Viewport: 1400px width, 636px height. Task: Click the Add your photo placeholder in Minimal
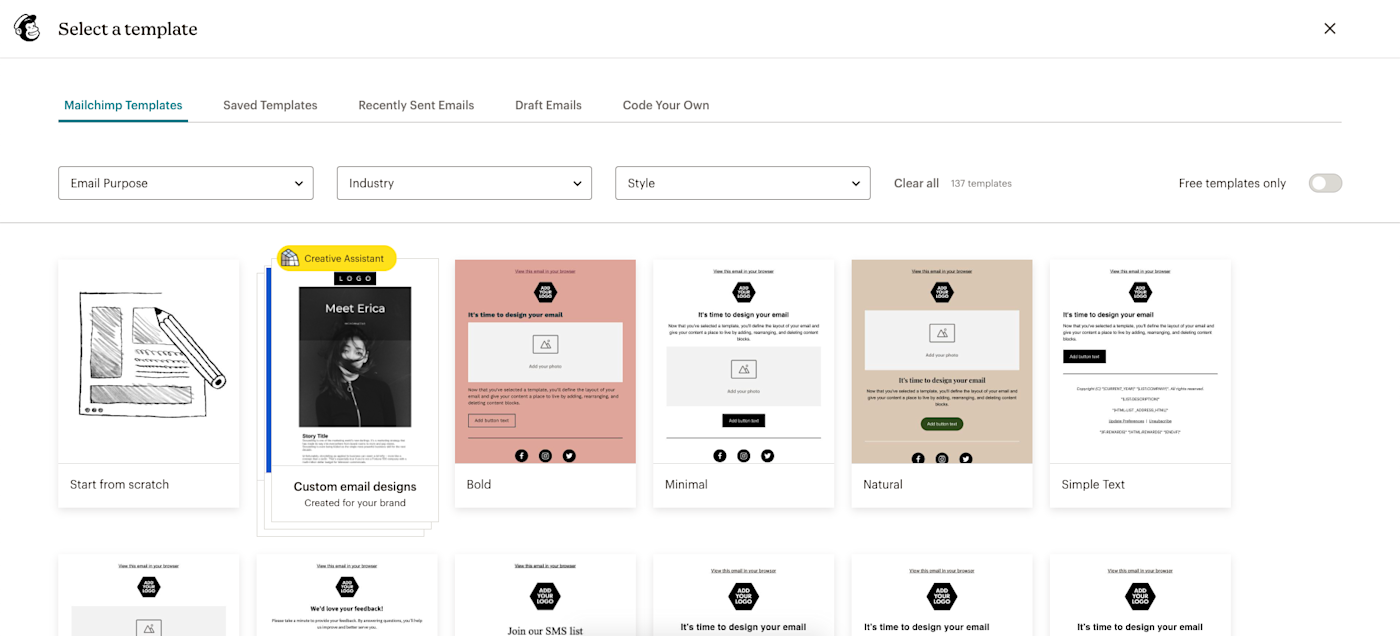point(743,376)
